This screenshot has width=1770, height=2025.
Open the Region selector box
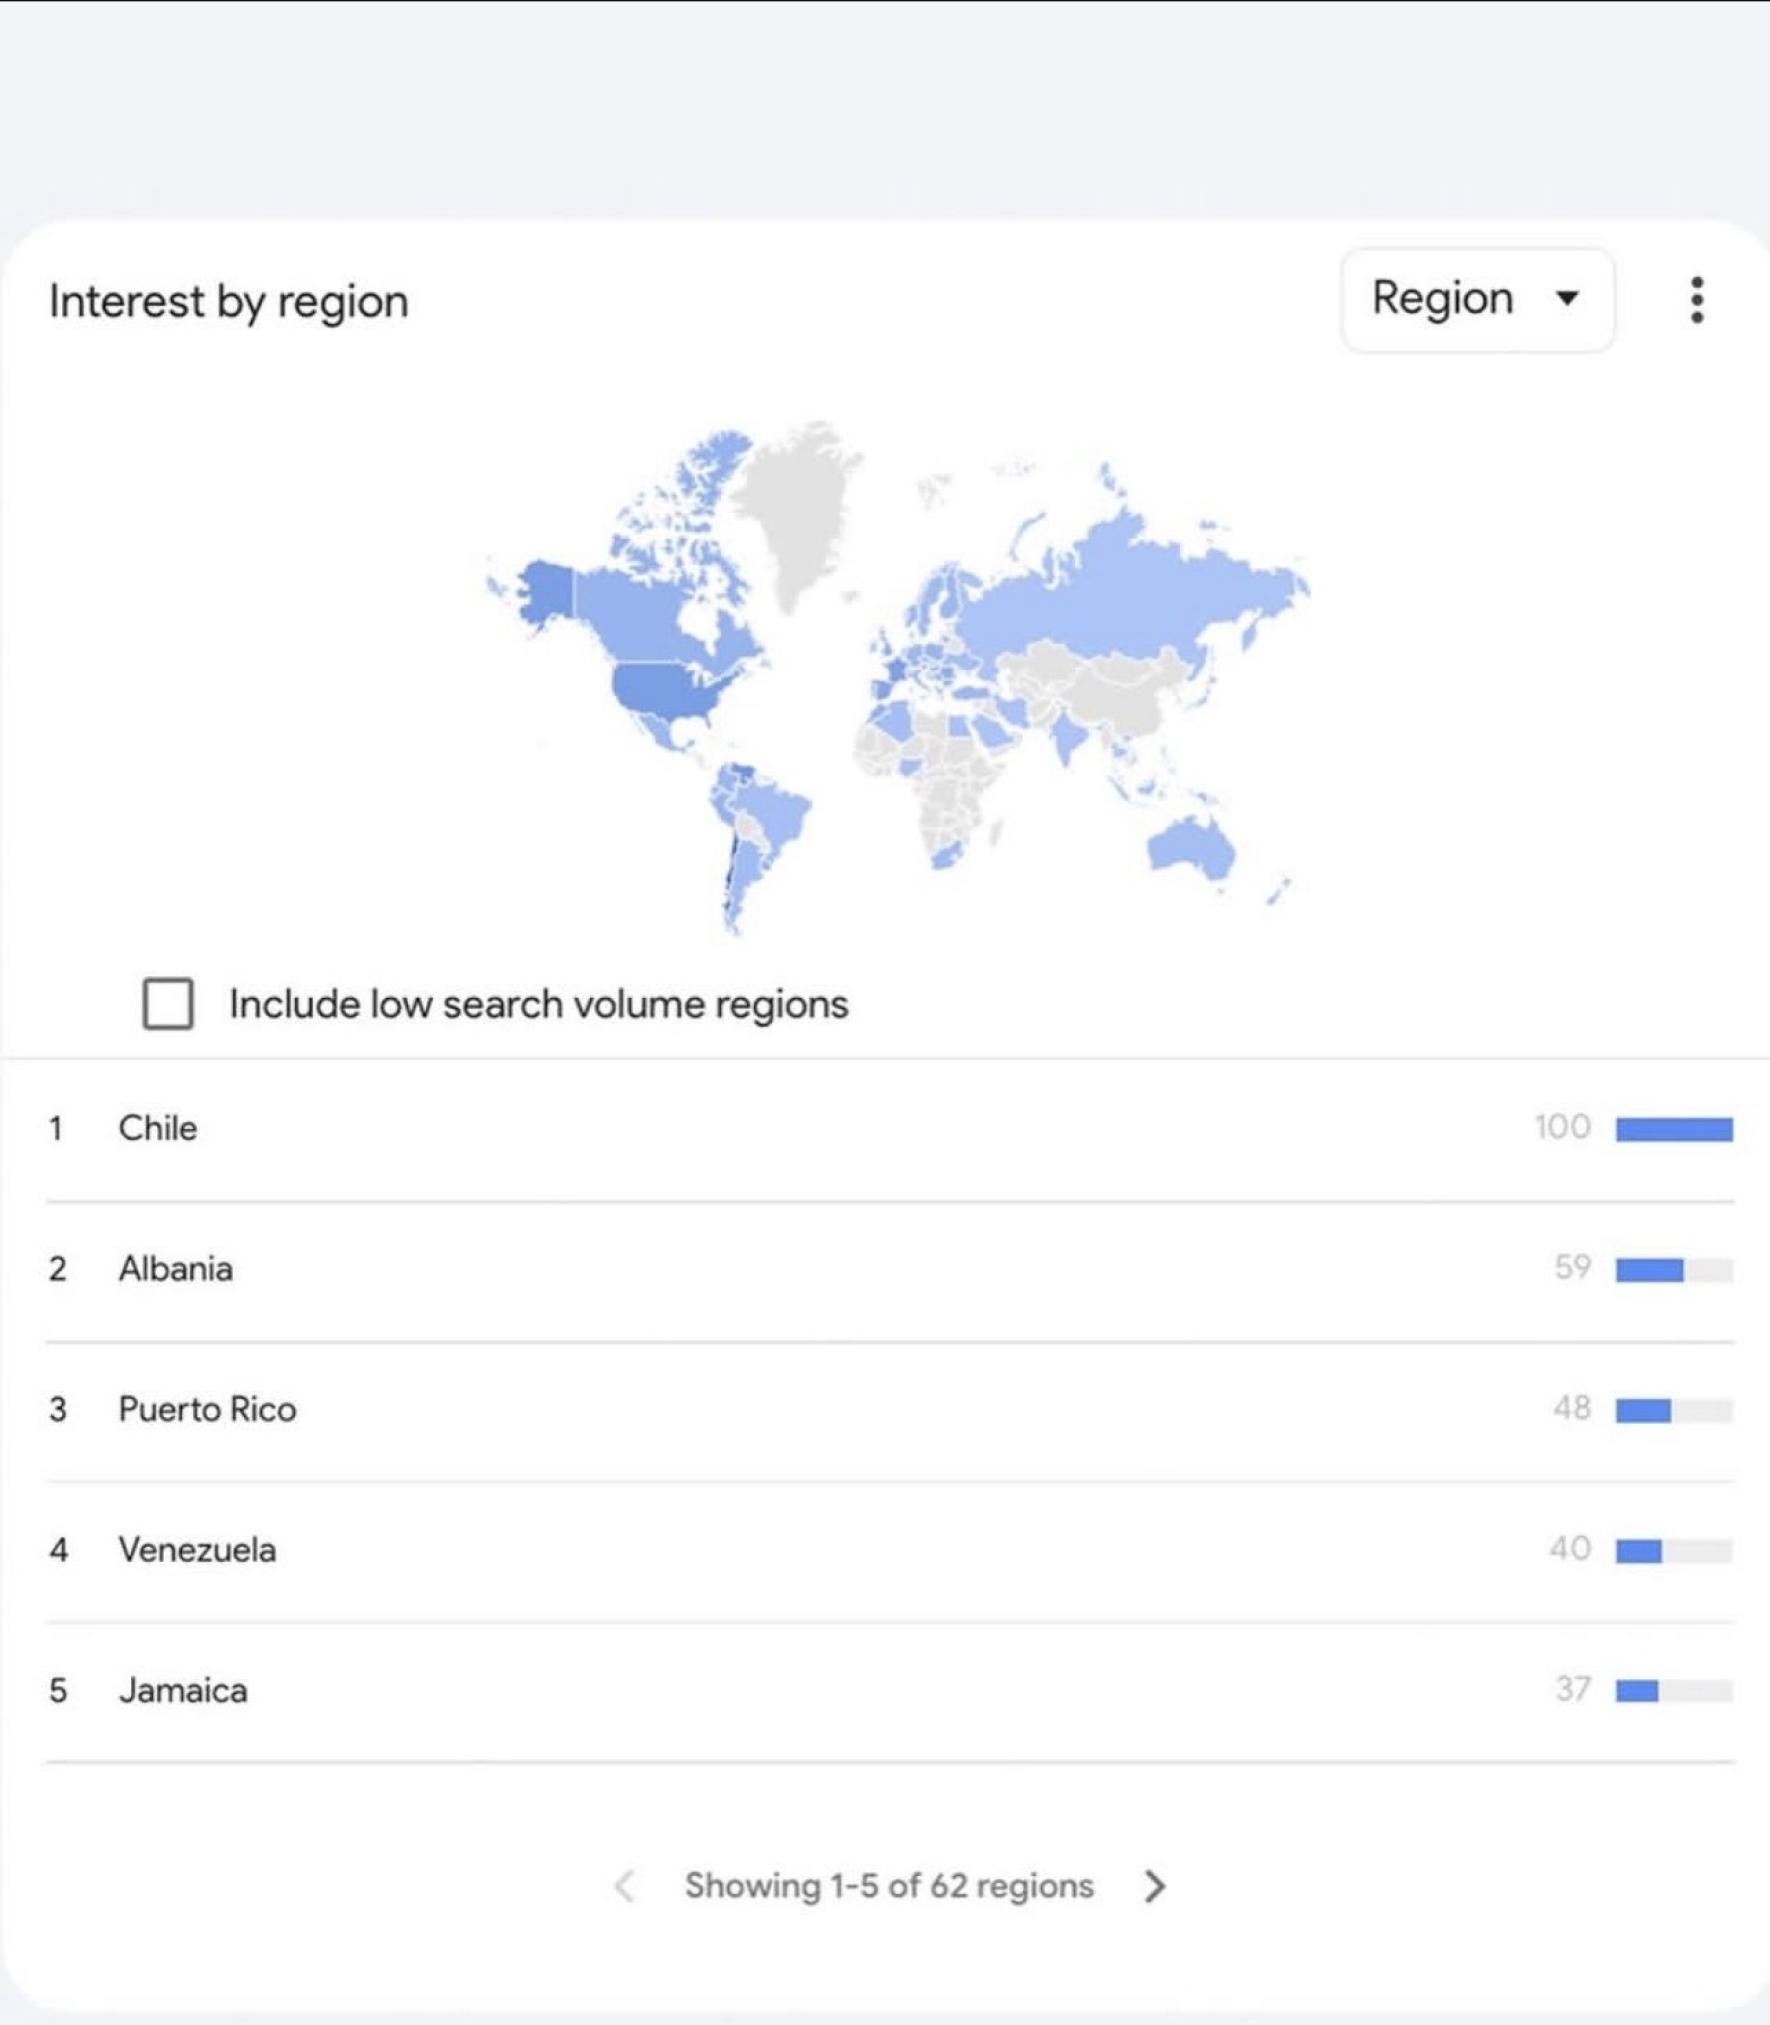(x=1477, y=300)
